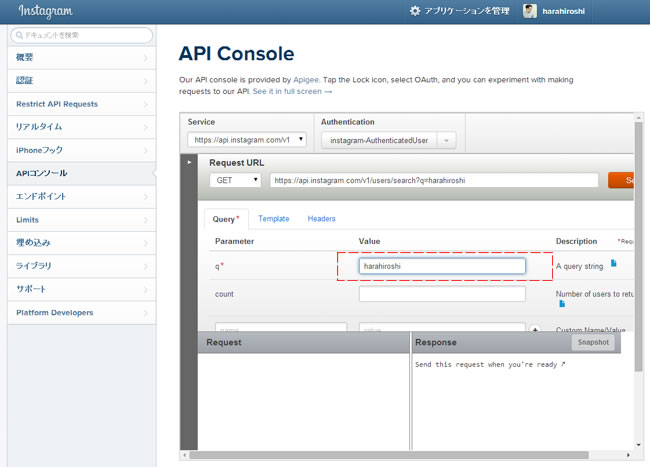The image size is (650, 467).
Task: Click the Instagram logo in header
Action: (x=46, y=11)
